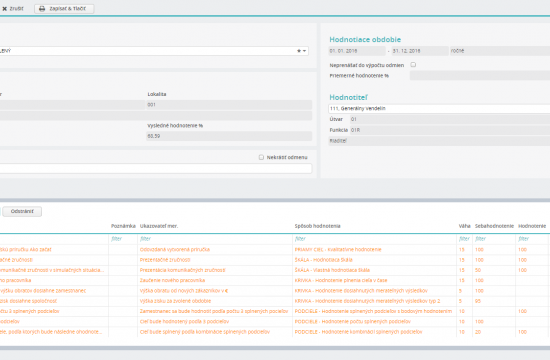Select the Prezentačné zručnosti indicator cell

point(215,260)
